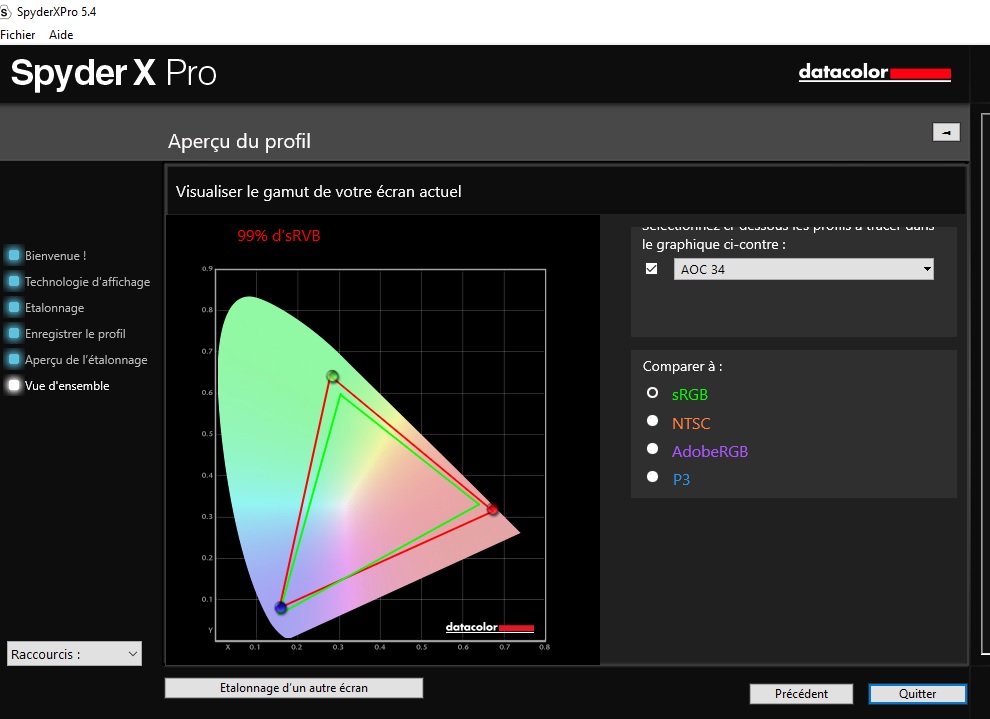The width and height of the screenshot is (990, 719).
Task: Click the arrow icon button beside Aperçu du profil
Action: pyautogui.click(x=945, y=132)
